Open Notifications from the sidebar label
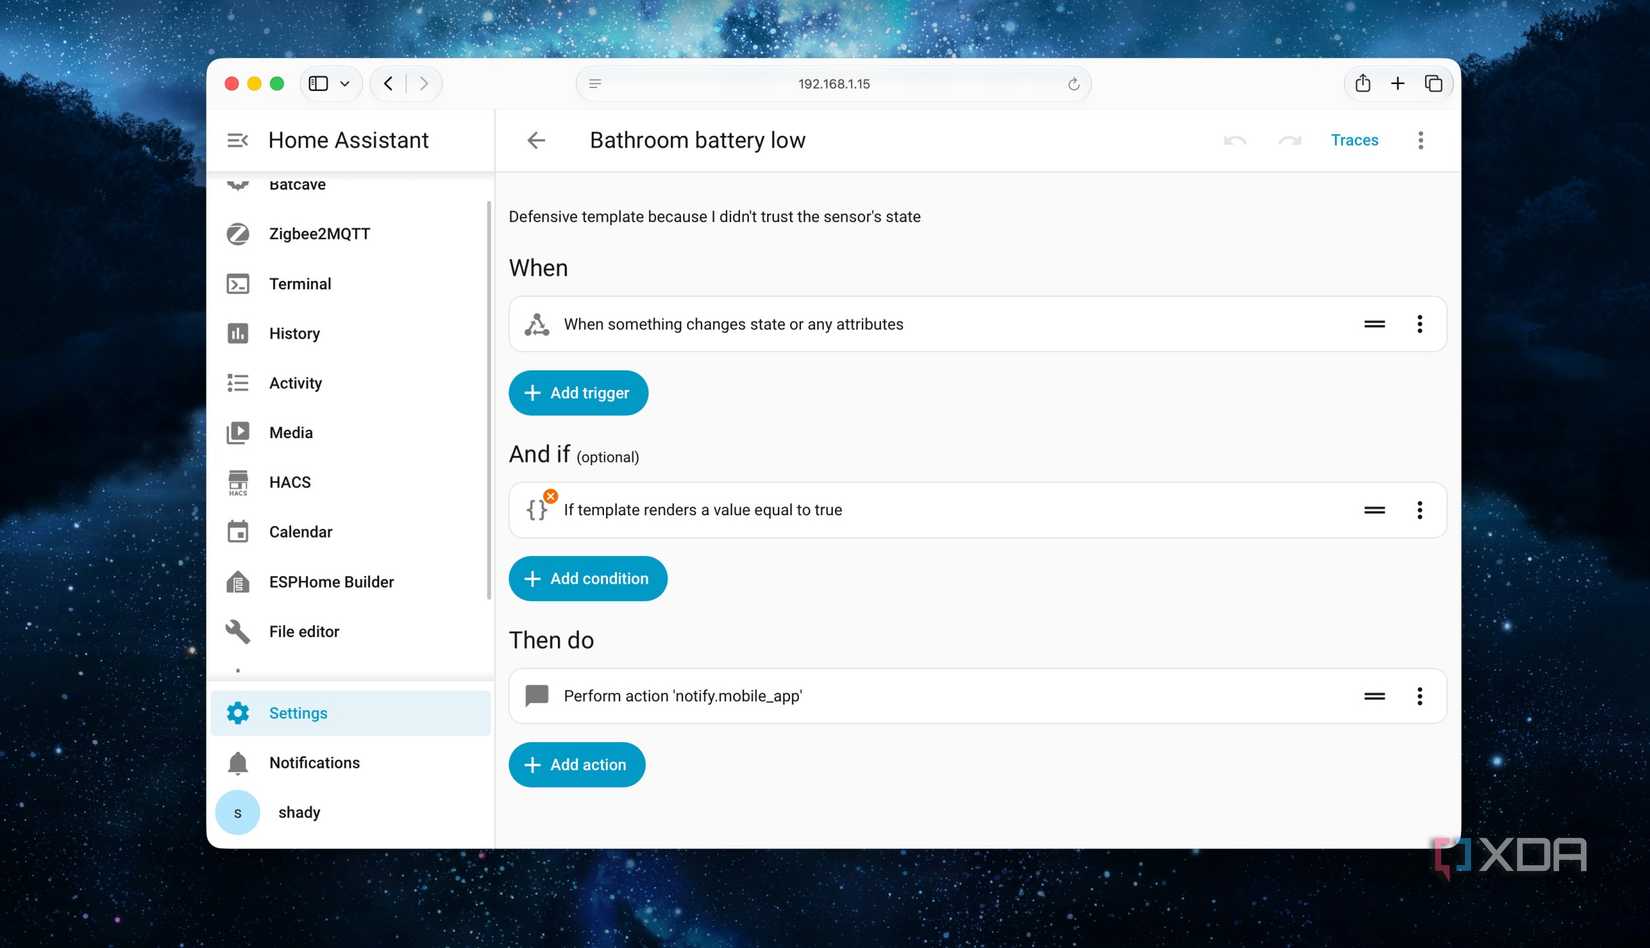 [314, 763]
